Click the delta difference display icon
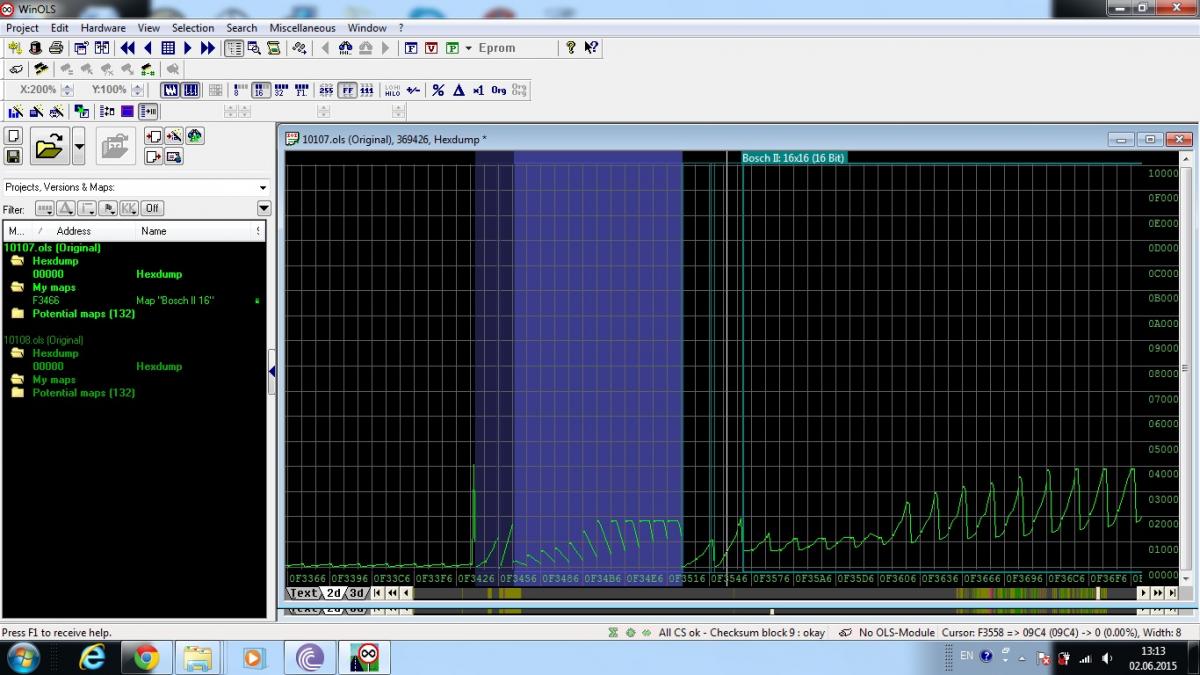 point(458,90)
